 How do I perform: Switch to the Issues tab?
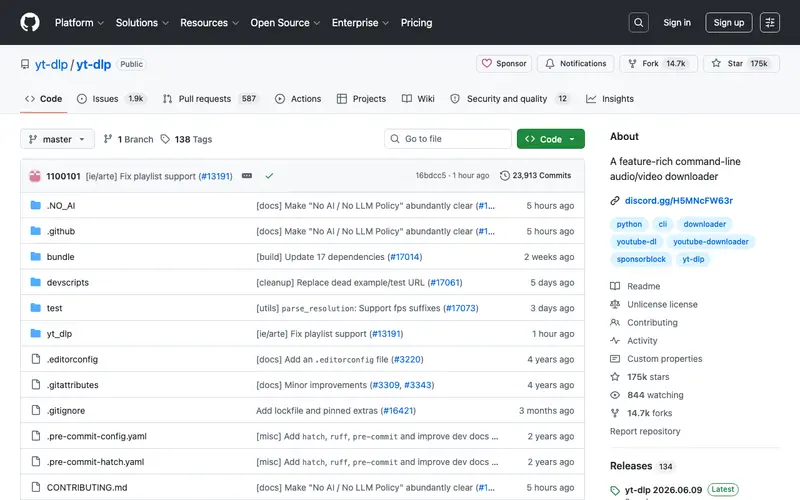tap(112, 98)
